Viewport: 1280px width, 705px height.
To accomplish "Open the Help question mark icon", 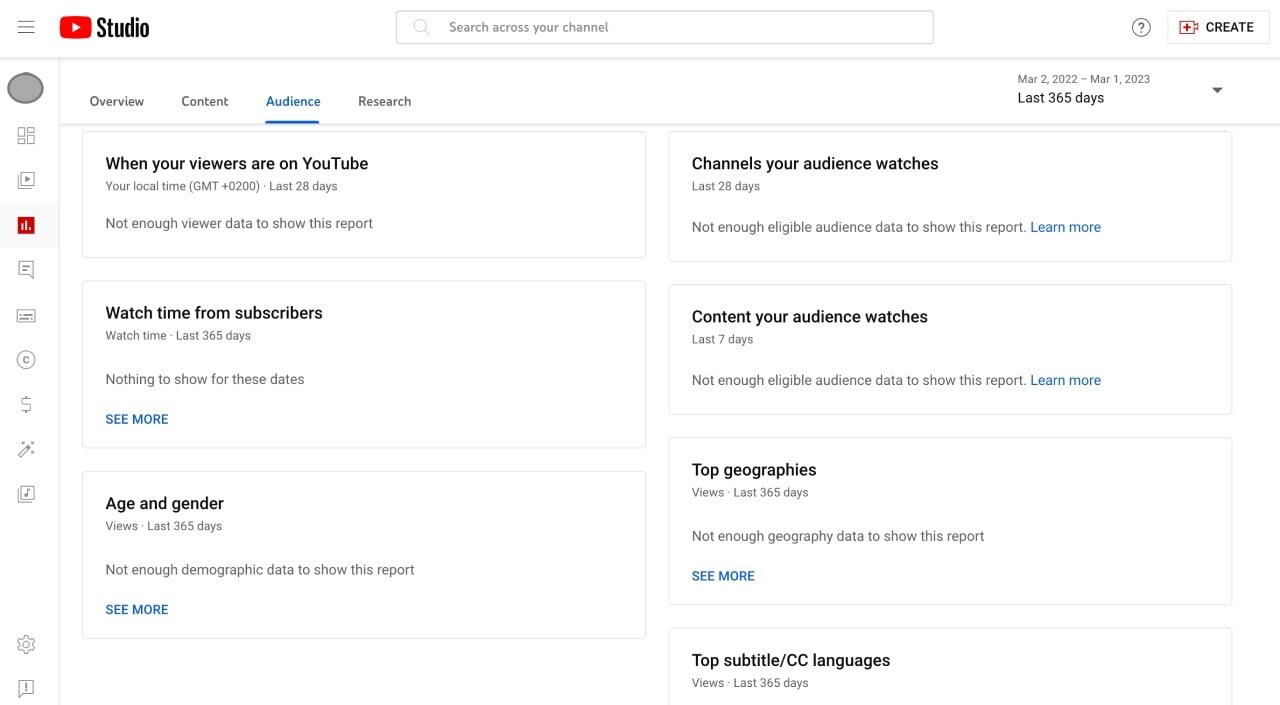I will [x=1141, y=27].
